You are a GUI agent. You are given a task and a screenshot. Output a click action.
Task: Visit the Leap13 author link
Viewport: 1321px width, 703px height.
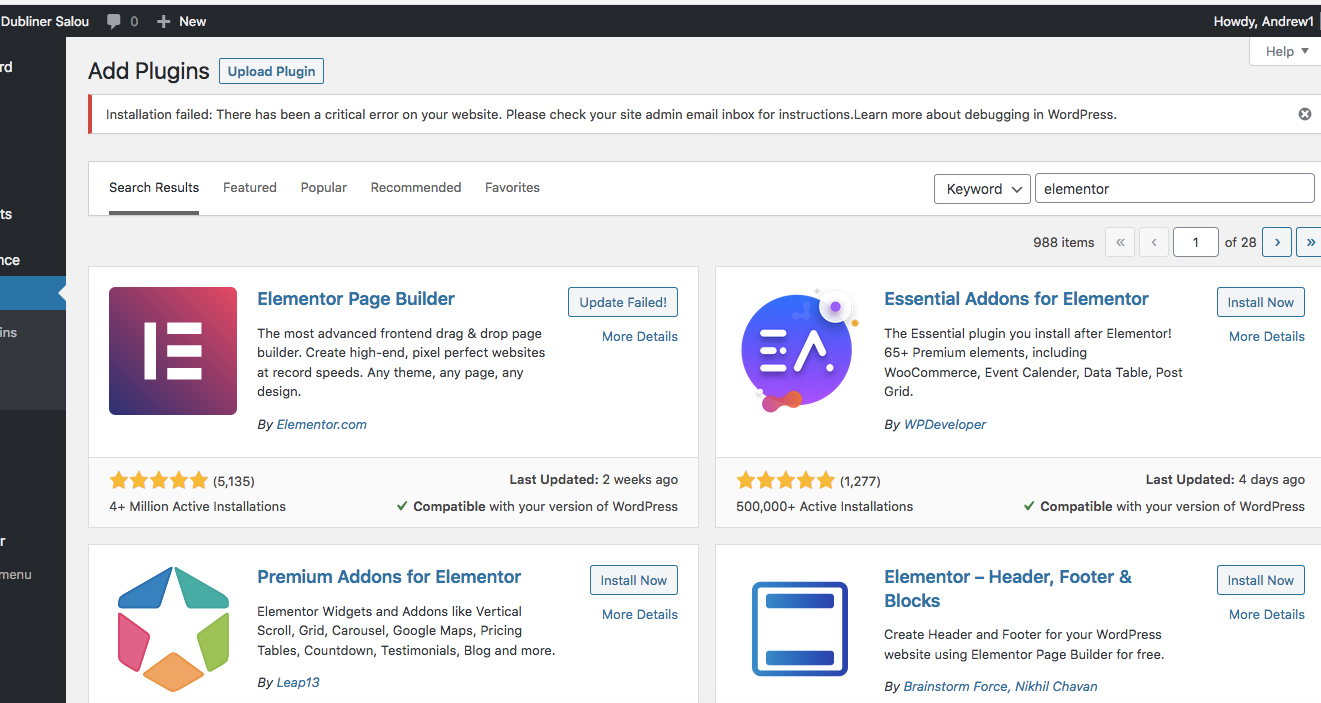pos(298,683)
